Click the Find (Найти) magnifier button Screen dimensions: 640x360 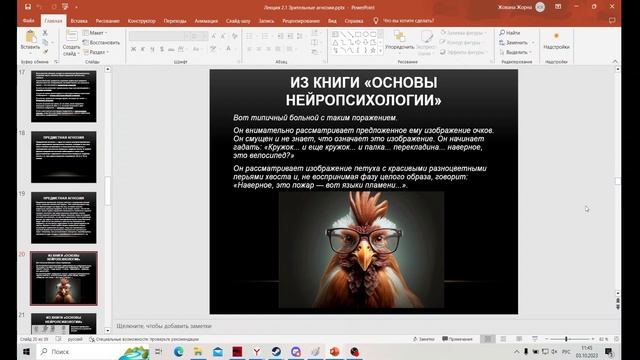tap(510, 32)
